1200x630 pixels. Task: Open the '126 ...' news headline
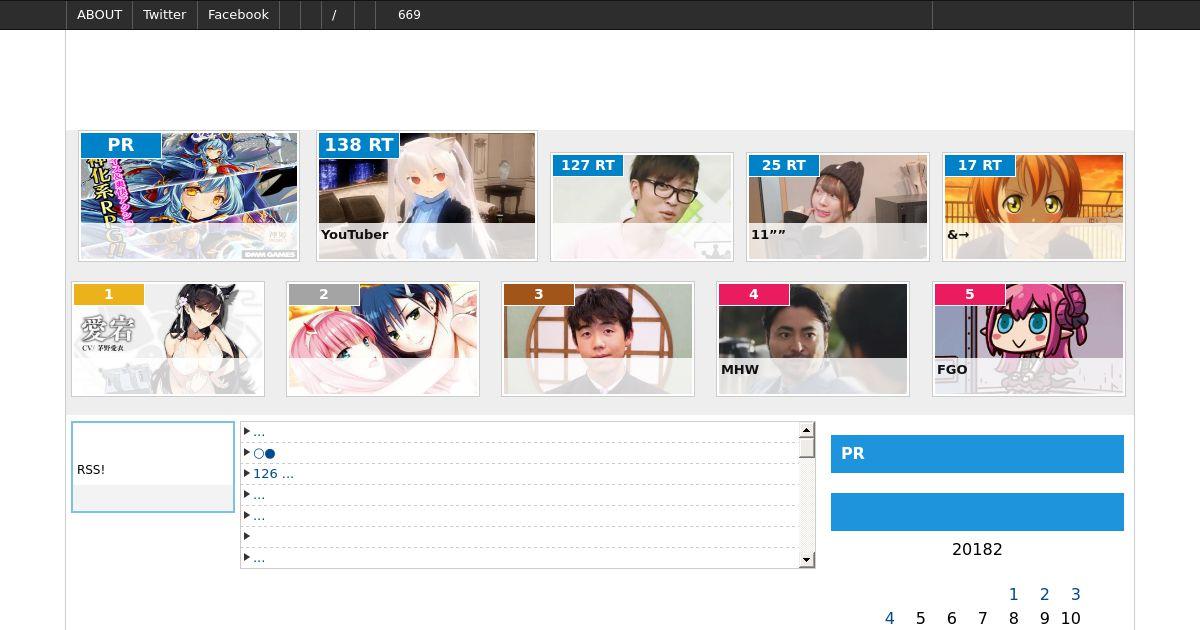273,474
